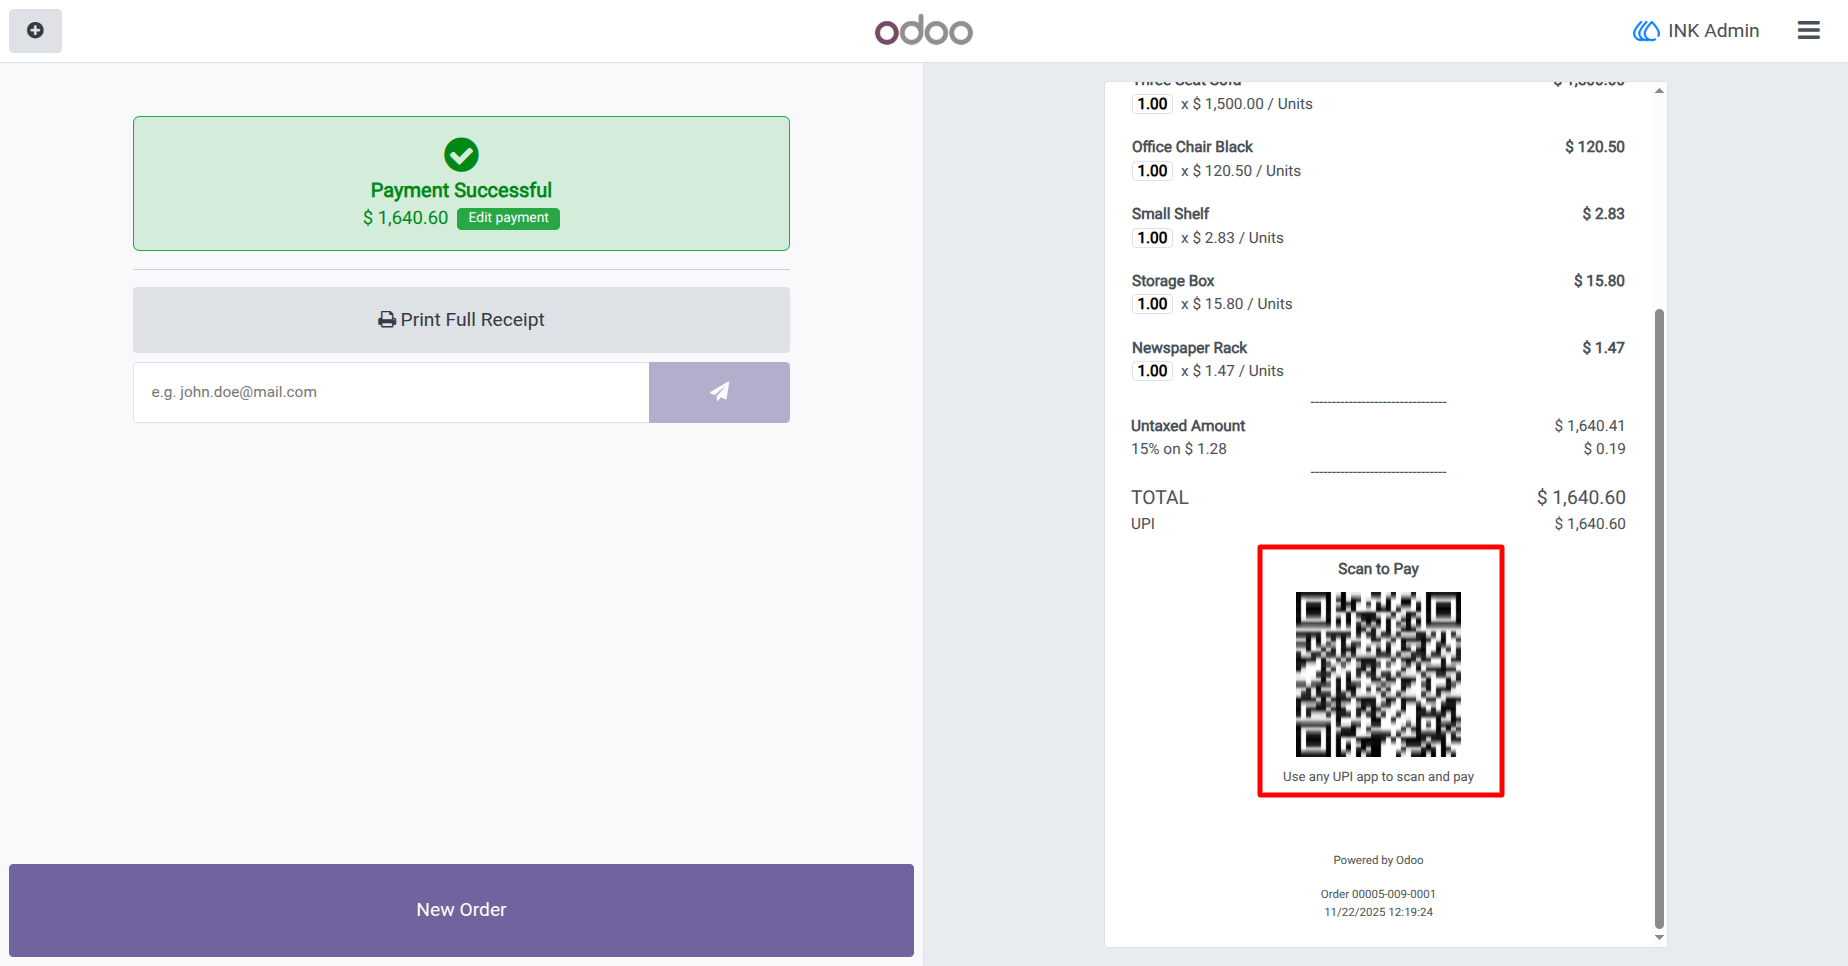Click the 'Storage Box' receipt line
Screen dimensions: 1848x966
coord(1378,292)
